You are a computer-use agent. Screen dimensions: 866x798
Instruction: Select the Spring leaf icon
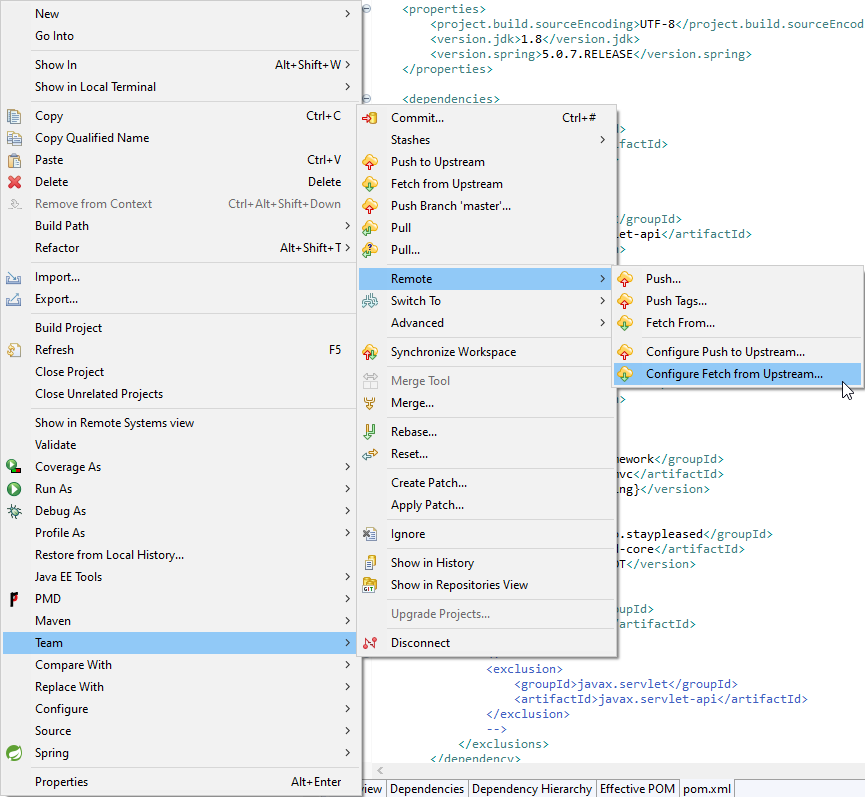(x=14, y=753)
